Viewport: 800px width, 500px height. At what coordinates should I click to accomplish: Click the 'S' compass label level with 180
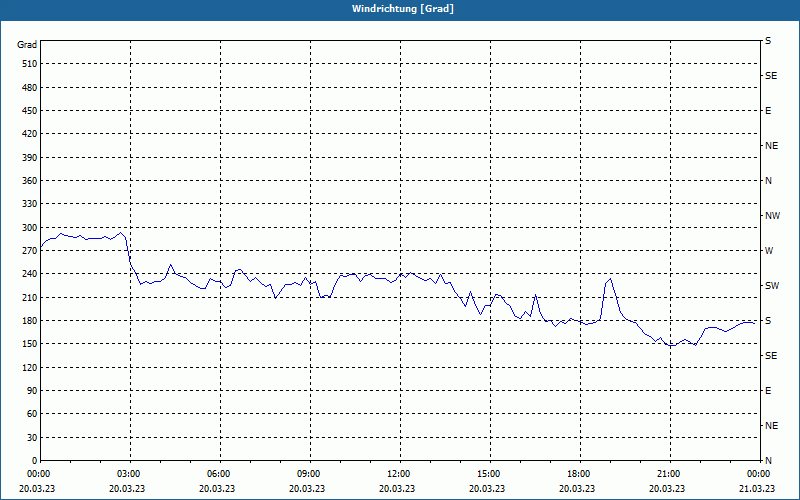tap(768, 321)
